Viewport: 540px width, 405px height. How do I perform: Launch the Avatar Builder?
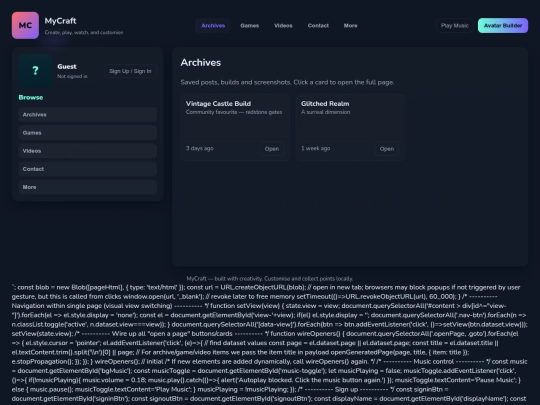[x=503, y=25]
